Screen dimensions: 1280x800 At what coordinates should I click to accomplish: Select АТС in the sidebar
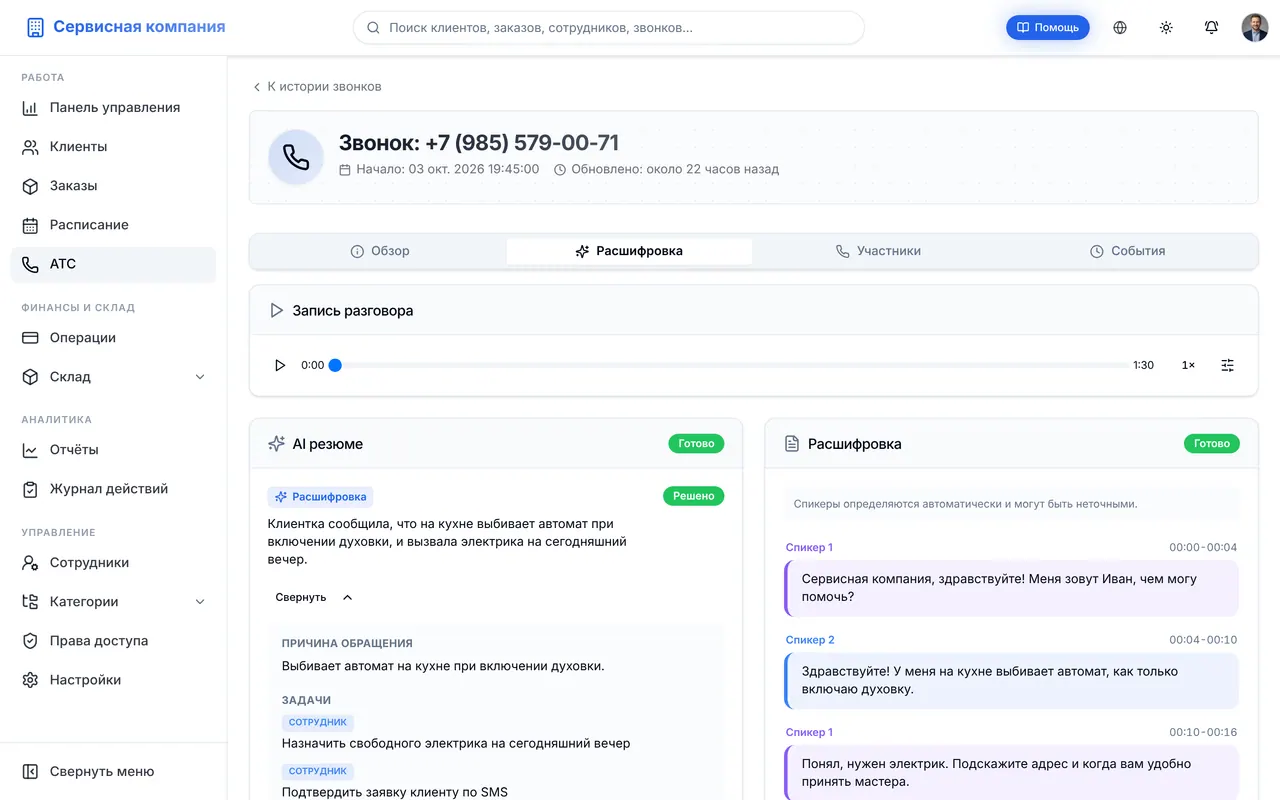[113, 264]
